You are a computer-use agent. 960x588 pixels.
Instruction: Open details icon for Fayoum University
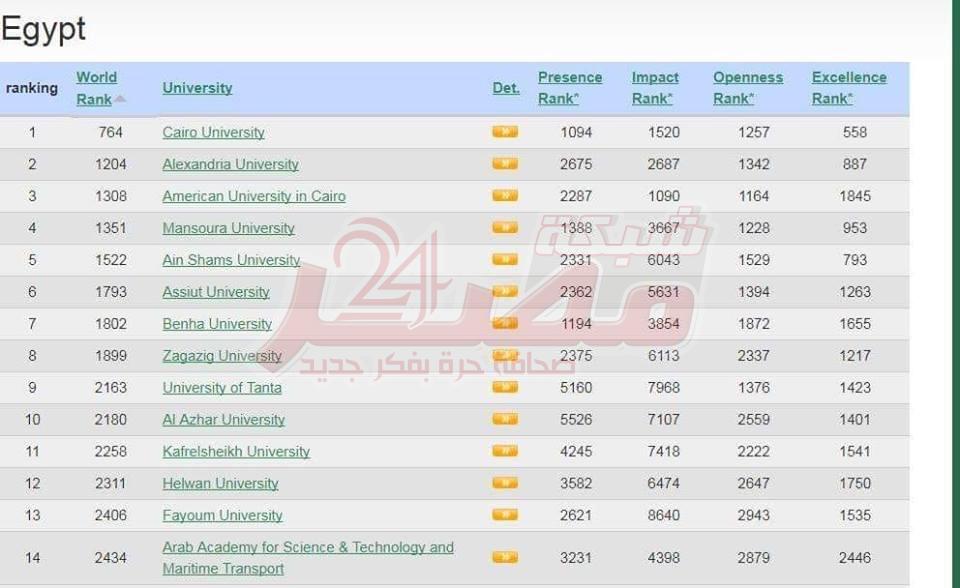pyautogui.click(x=505, y=516)
